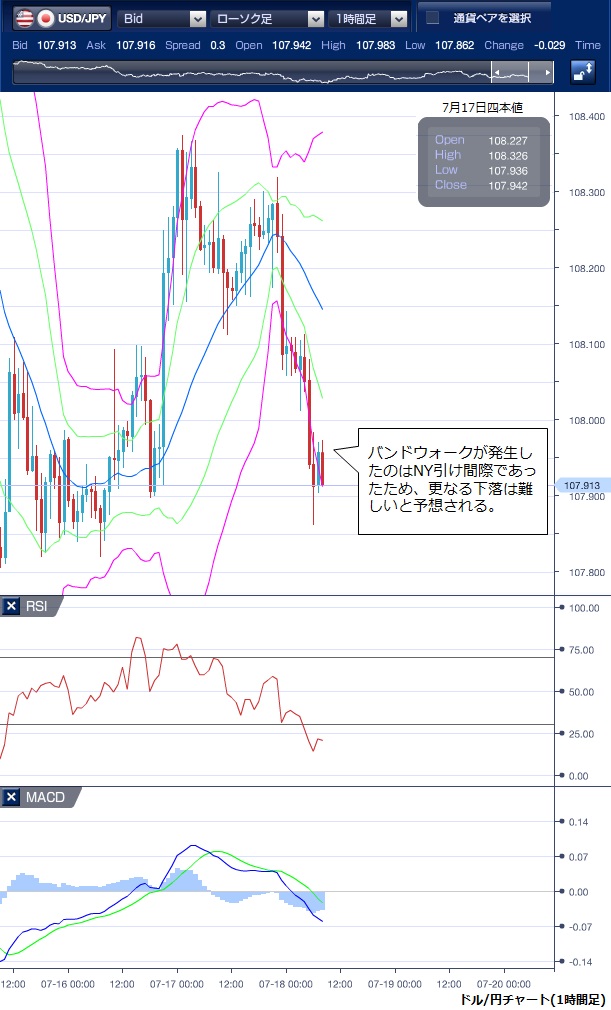Screen dimensions: 611x1010
Task: Click the 07-17 00:00 time axis label
Action: point(176,983)
